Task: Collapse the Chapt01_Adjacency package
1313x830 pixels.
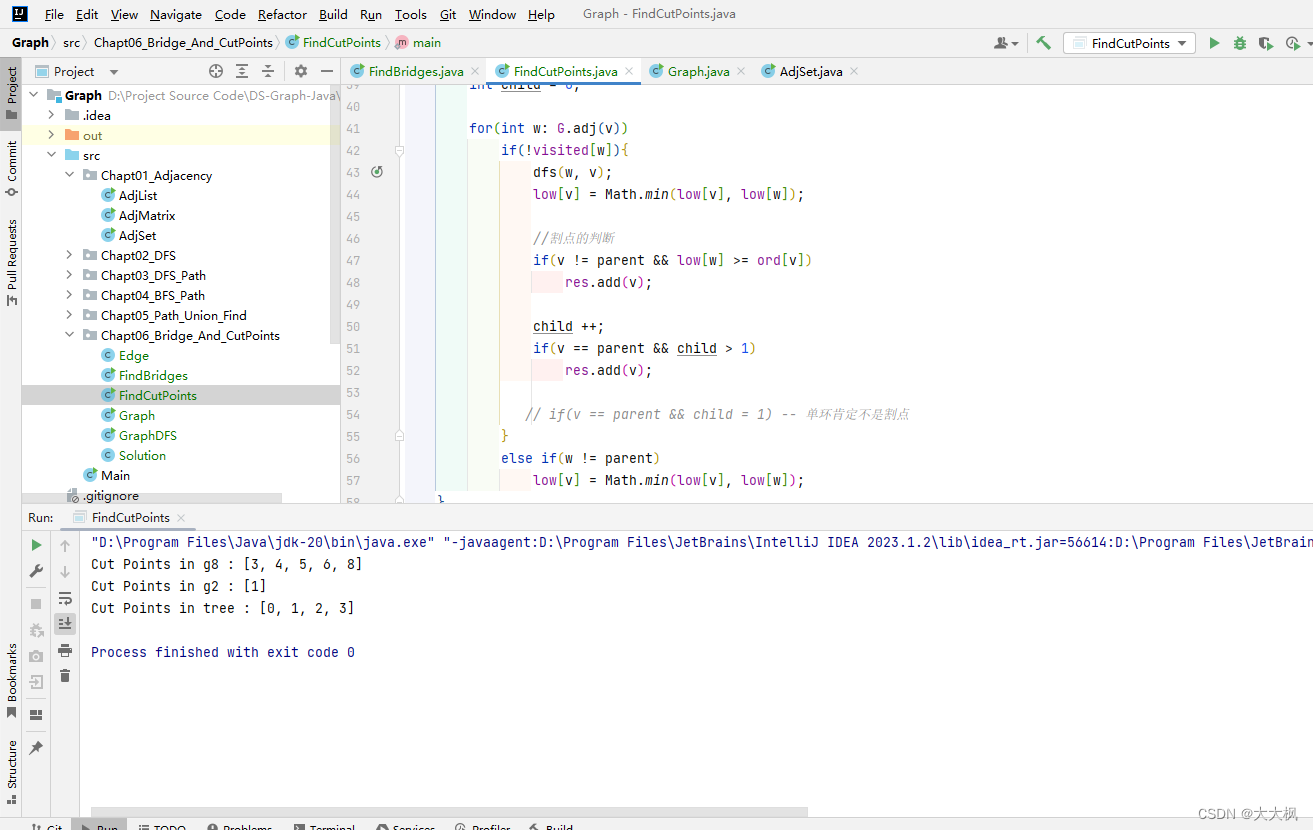Action: (70, 175)
